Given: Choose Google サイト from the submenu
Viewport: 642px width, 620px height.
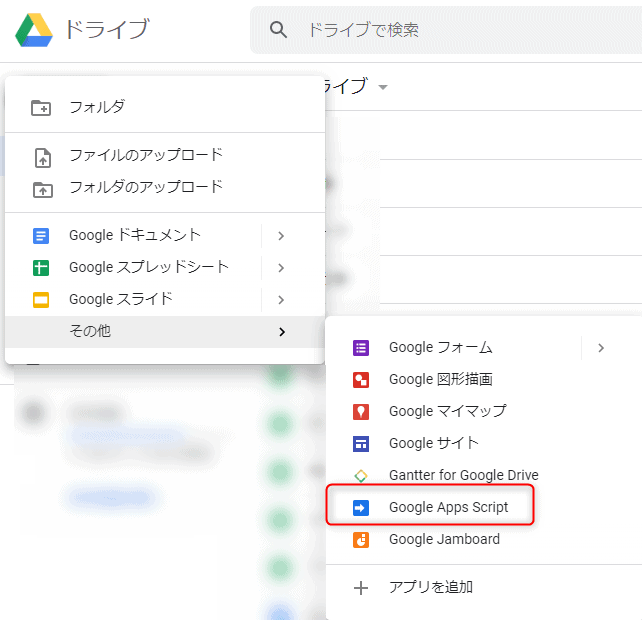Looking at the screenshot, I should (x=433, y=443).
